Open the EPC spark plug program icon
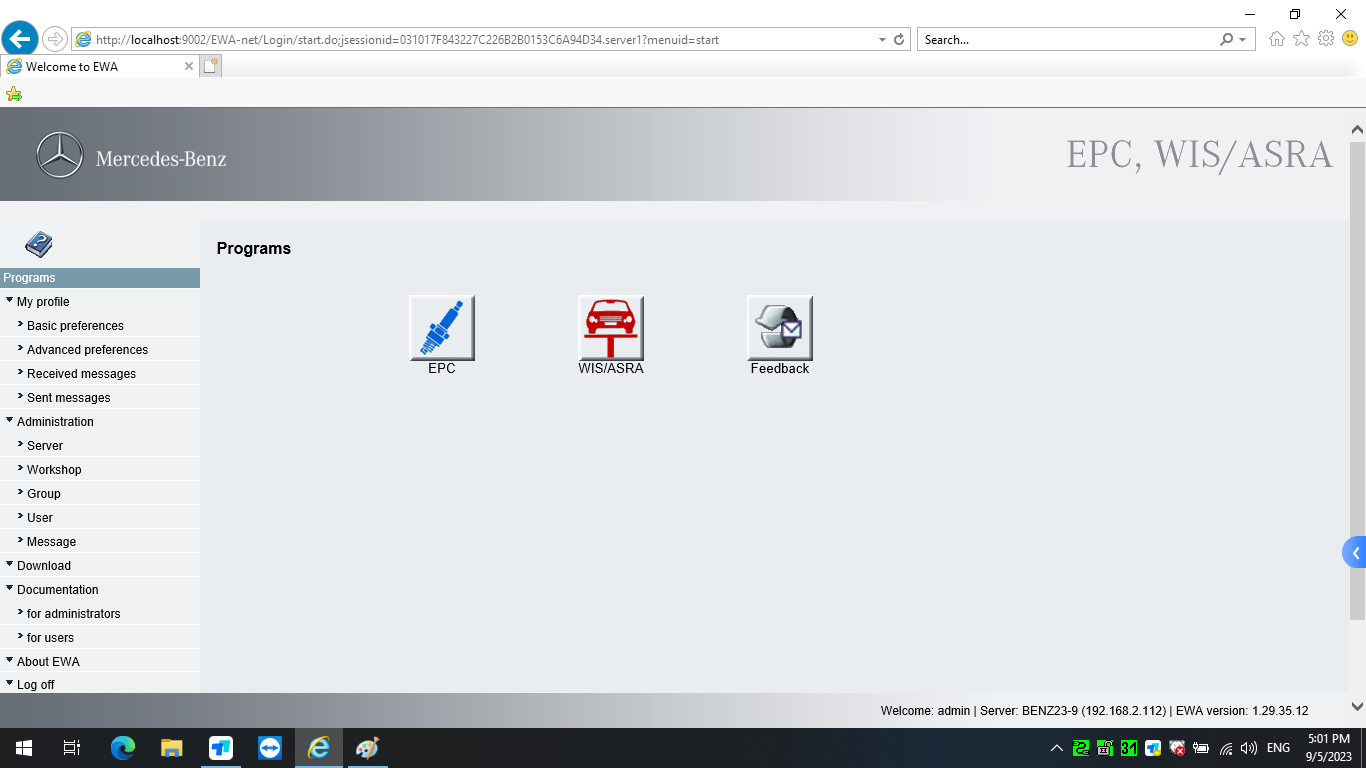This screenshot has height=768, width=1366. 442,328
